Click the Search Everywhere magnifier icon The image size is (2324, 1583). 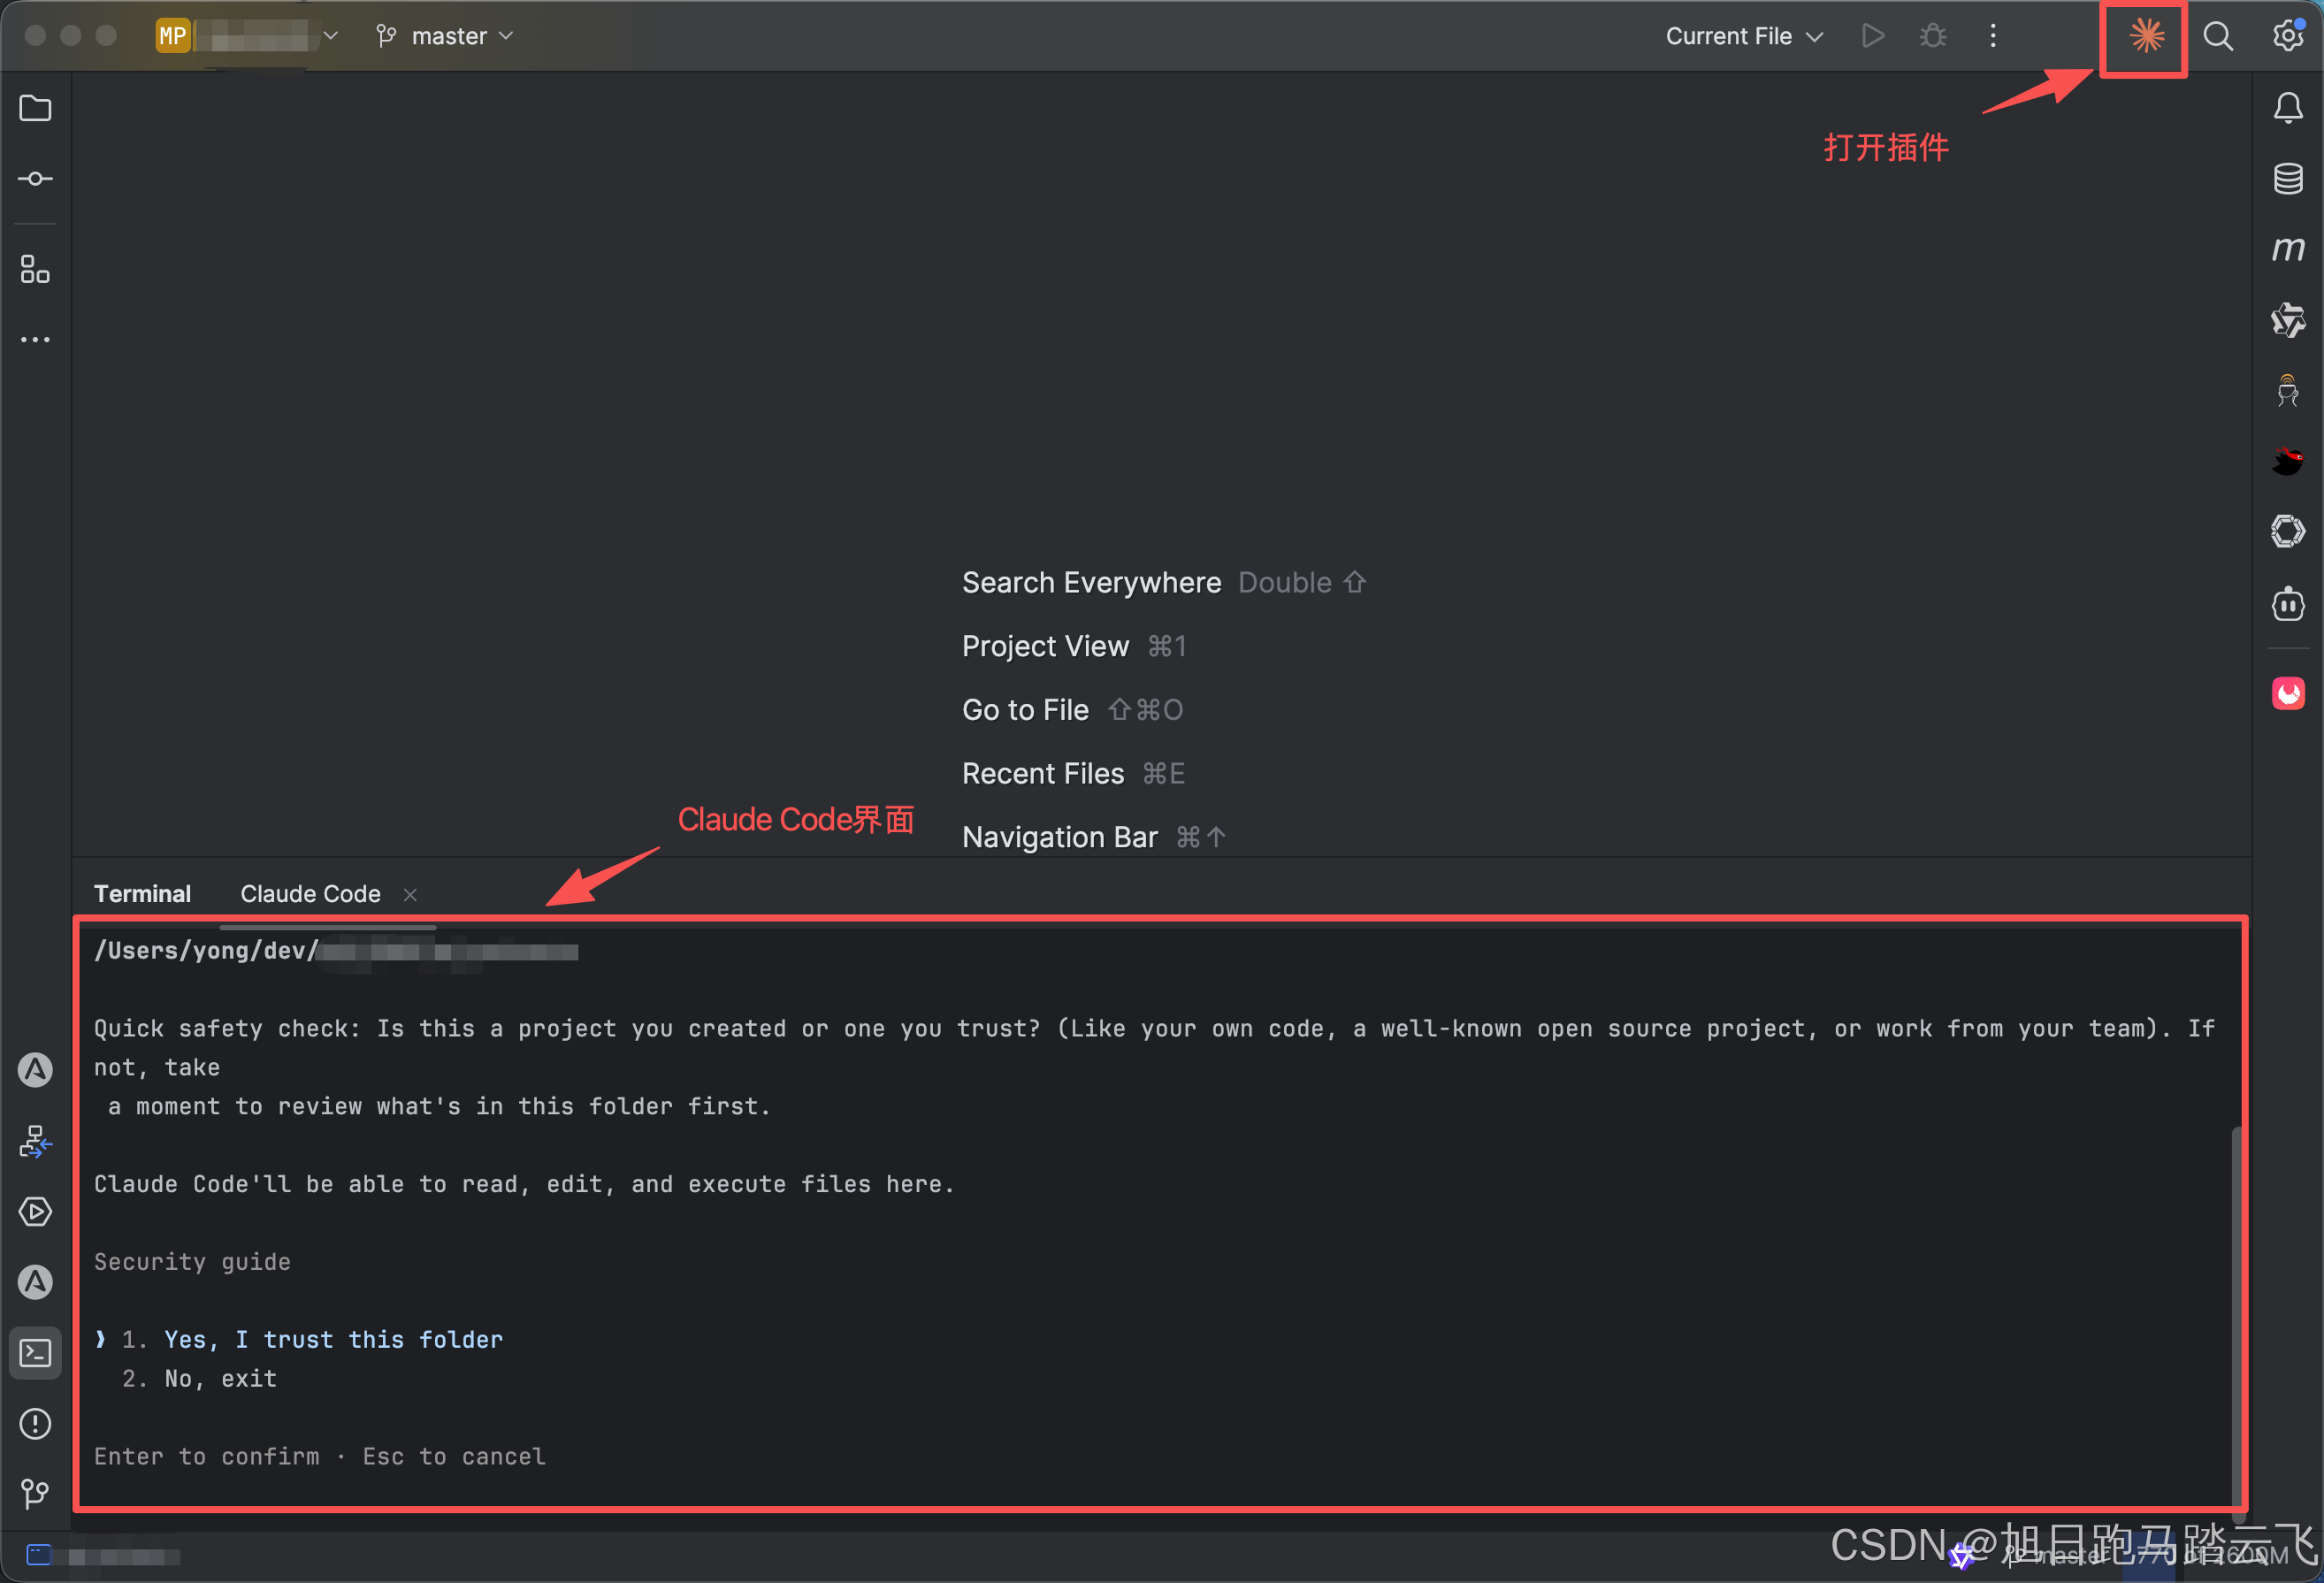pyautogui.click(x=2218, y=37)
